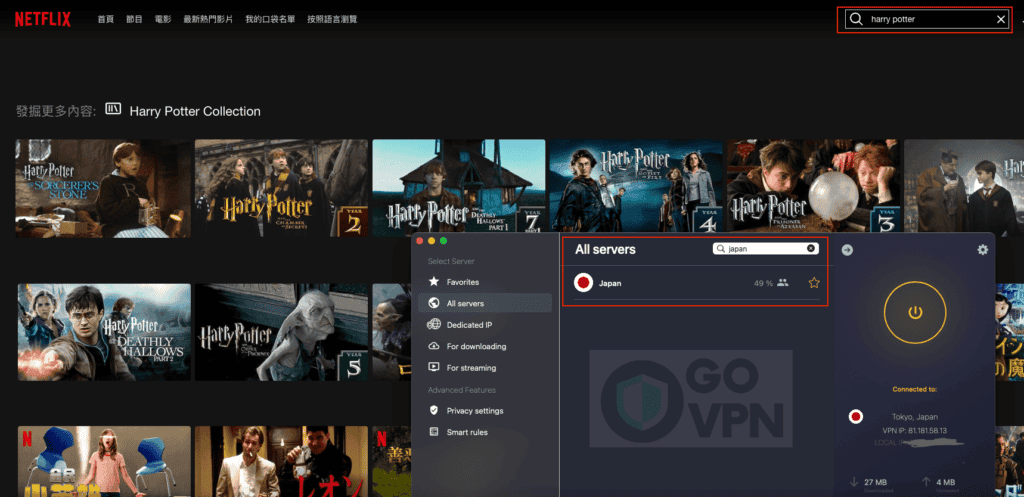Select All servers in VPN sidebar
Viewport: 1024px width, 497px height.
tap(485, 303)
